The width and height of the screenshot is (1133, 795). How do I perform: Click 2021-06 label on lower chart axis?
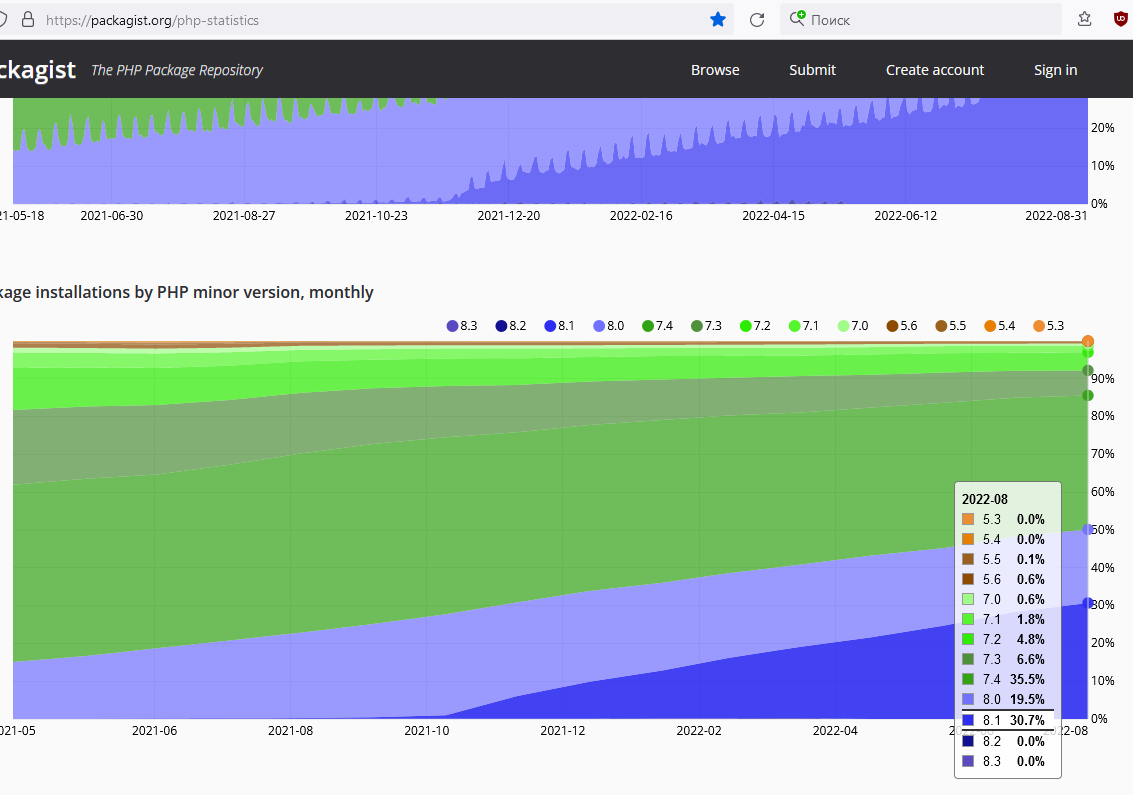(154, 731)
